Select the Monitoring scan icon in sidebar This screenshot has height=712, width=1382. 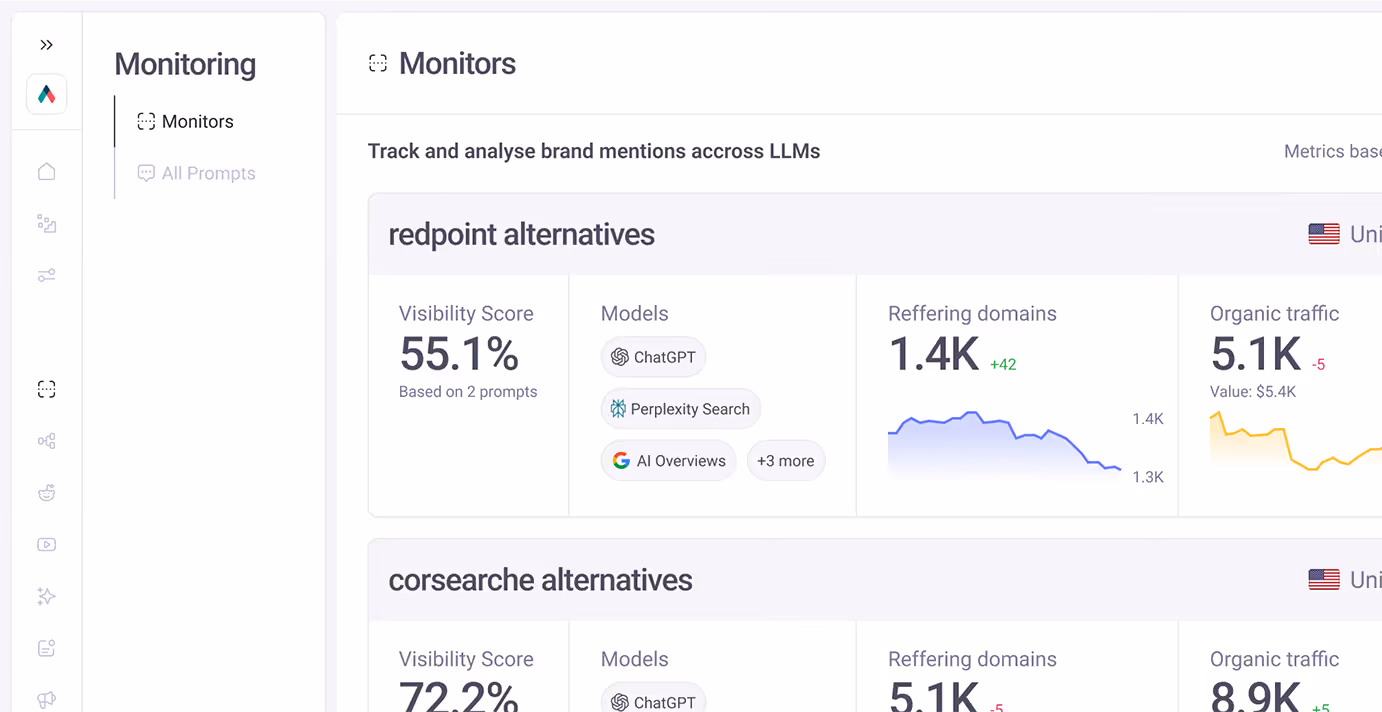point(46,389)
